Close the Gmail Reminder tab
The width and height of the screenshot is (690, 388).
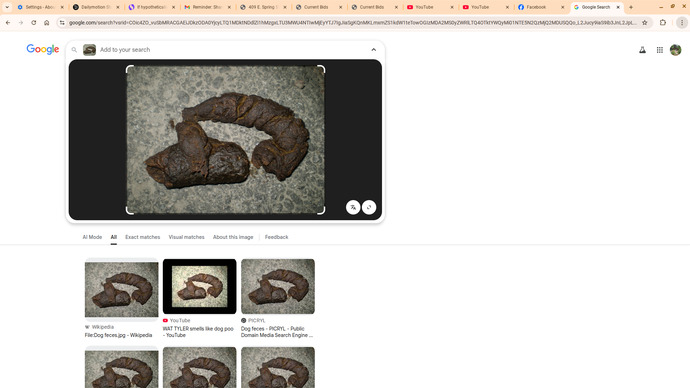(x=229, y=7)
